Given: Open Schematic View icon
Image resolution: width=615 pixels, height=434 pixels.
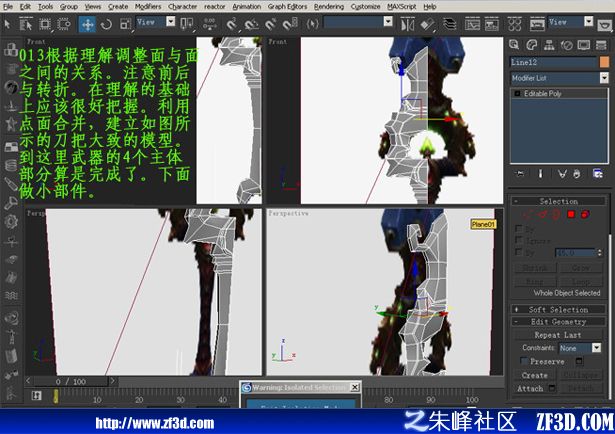Looking at the screenshot, I should [x=491, y=24].
